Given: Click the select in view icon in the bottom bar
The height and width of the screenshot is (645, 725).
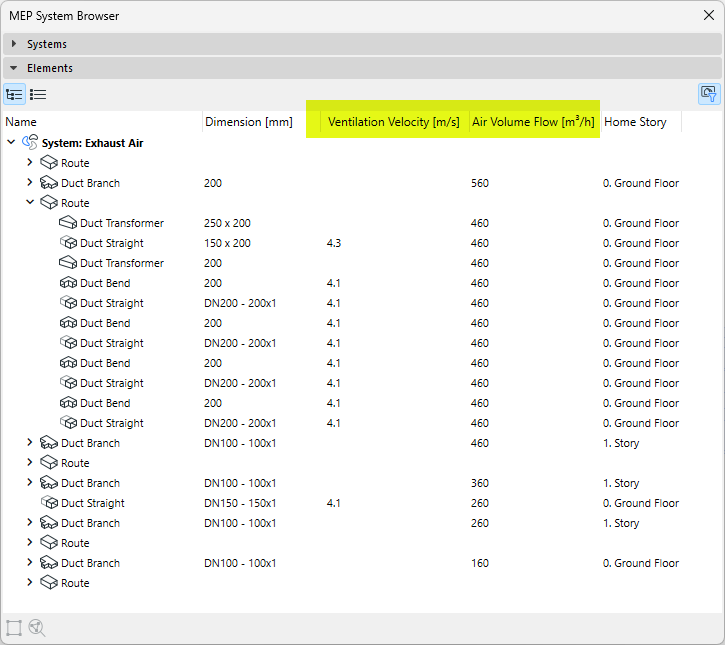Looking at the screenshot, I should pyautogui.click(x=14, y=627).
